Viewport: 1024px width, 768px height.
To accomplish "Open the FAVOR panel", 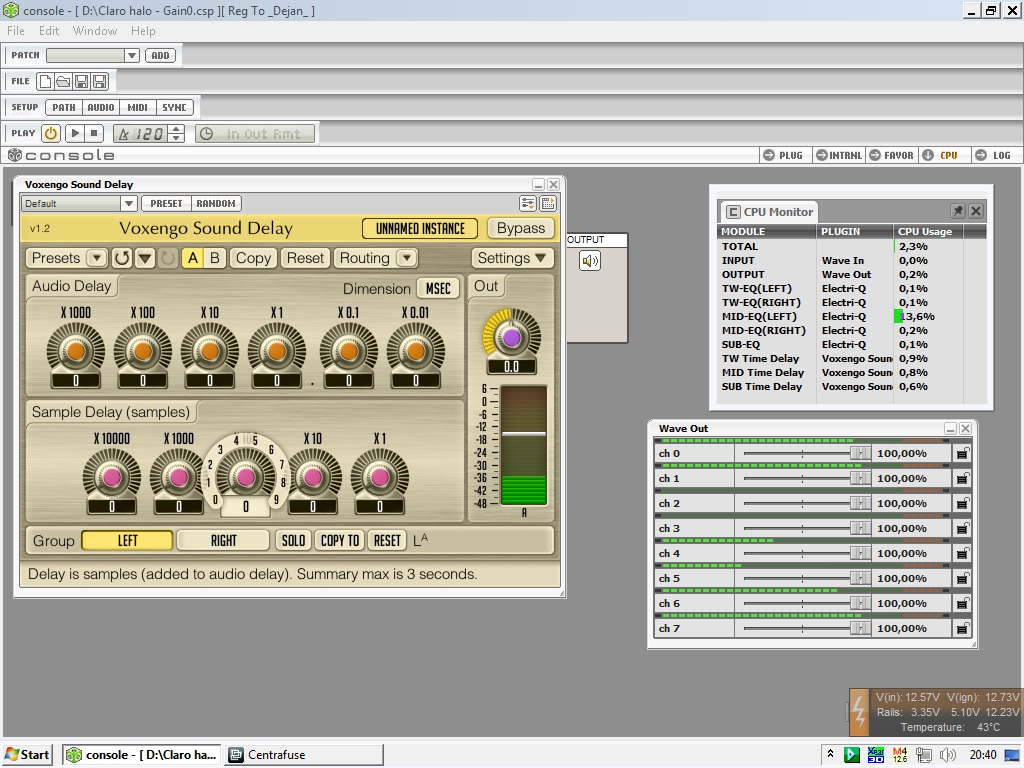I will coord(891,155).
